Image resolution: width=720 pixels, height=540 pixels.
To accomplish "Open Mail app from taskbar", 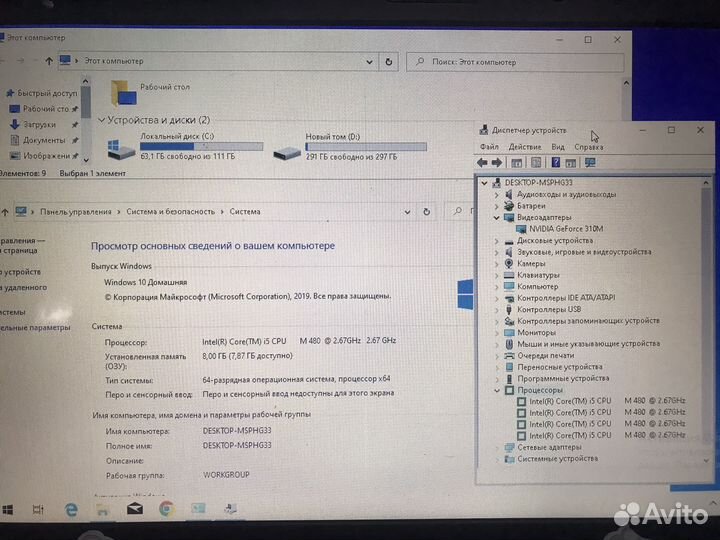I will click(x=135, y=509).
